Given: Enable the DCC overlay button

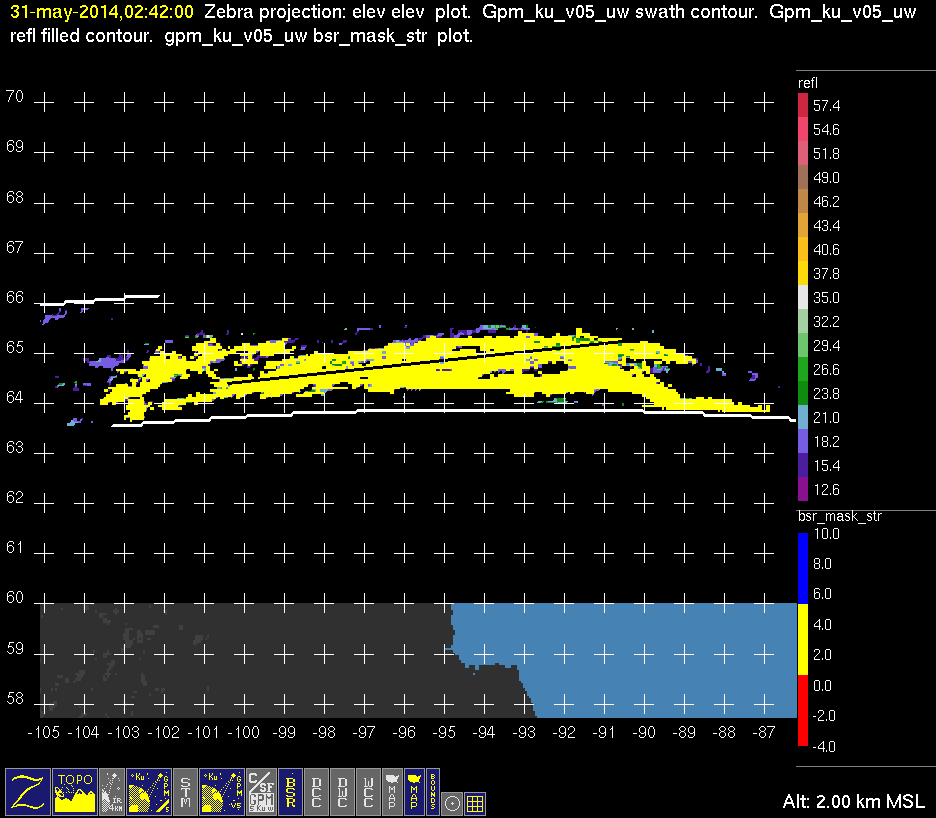Looking at the screenshot, I should coord(318,792).
